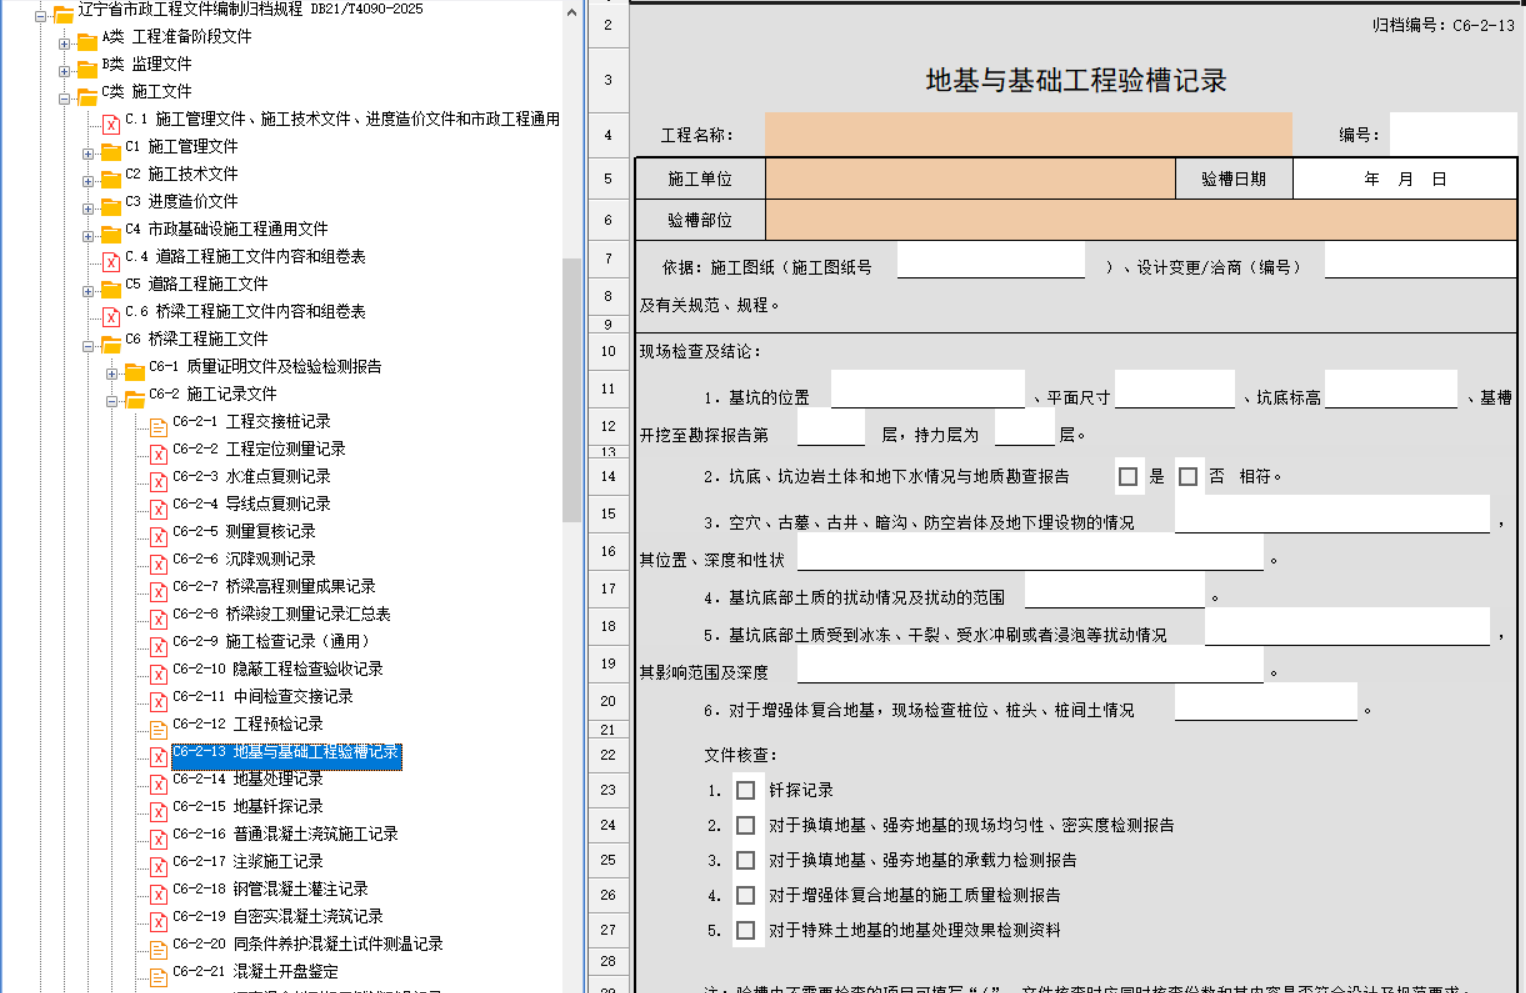
Task: Click the folder icon beside C1 施工管理文件
Action: click(110, 151)
